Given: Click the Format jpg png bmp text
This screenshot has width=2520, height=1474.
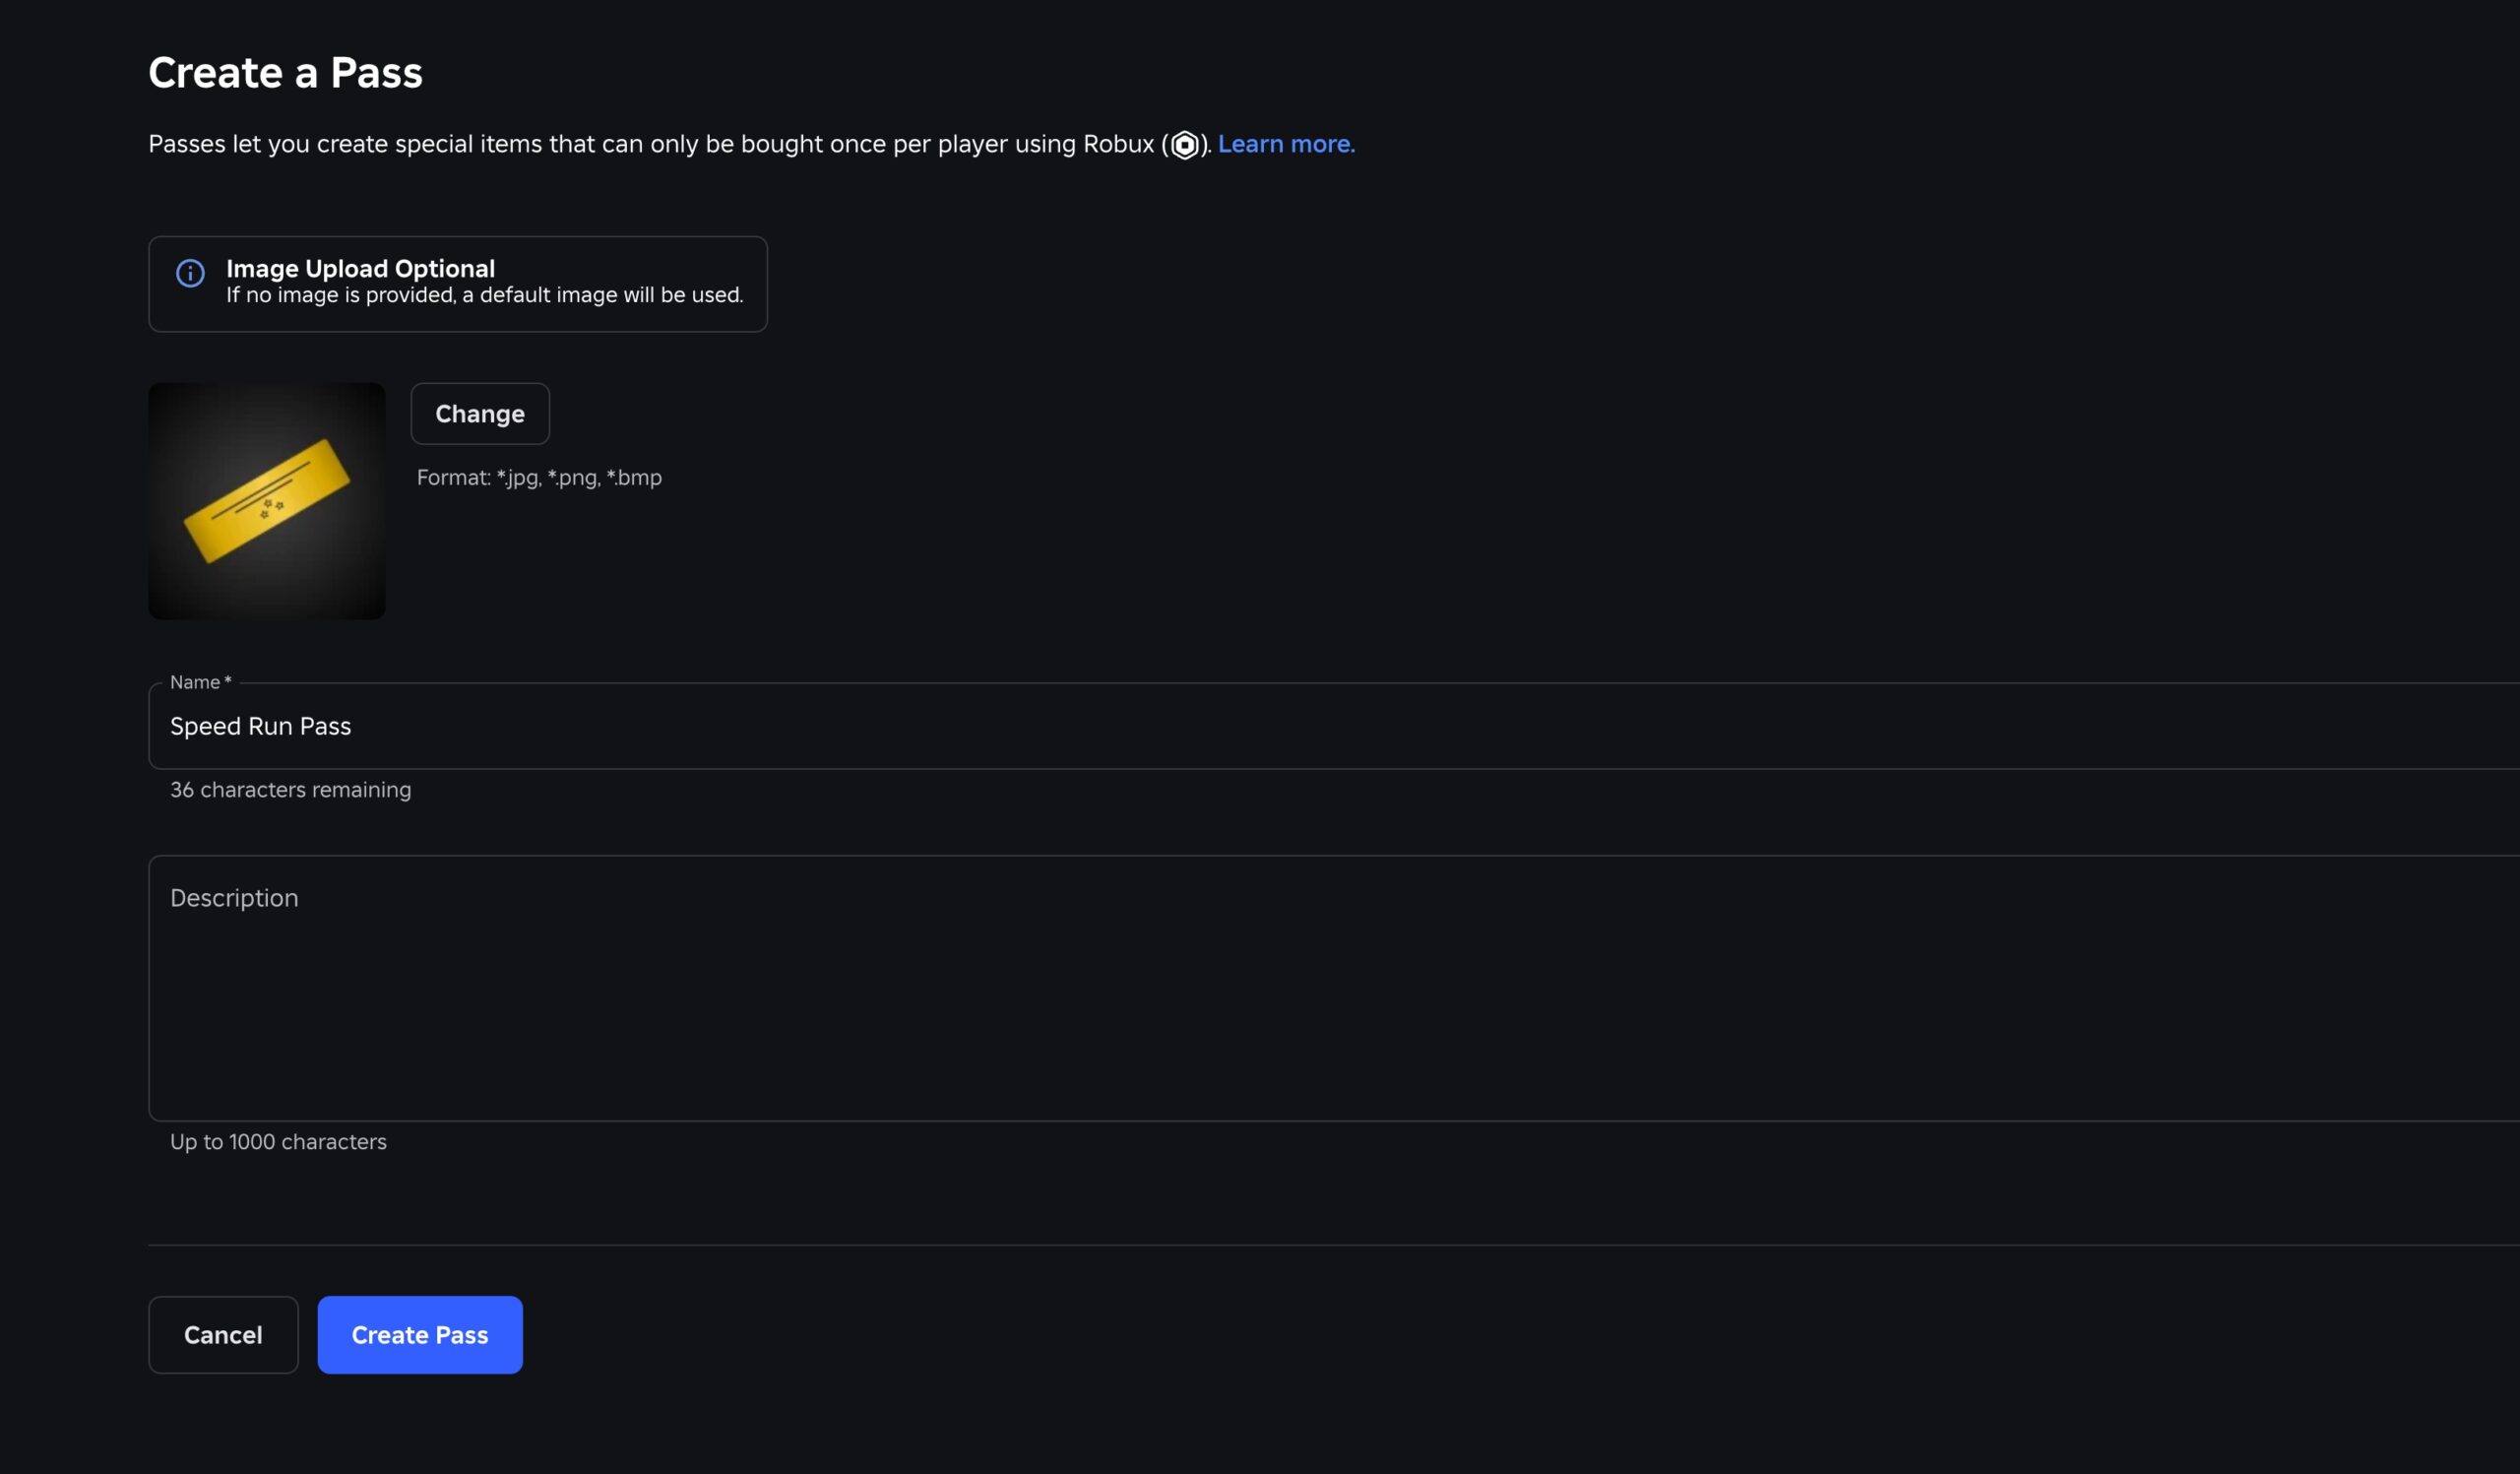Looking at the screenshot, I should [538, 478].
